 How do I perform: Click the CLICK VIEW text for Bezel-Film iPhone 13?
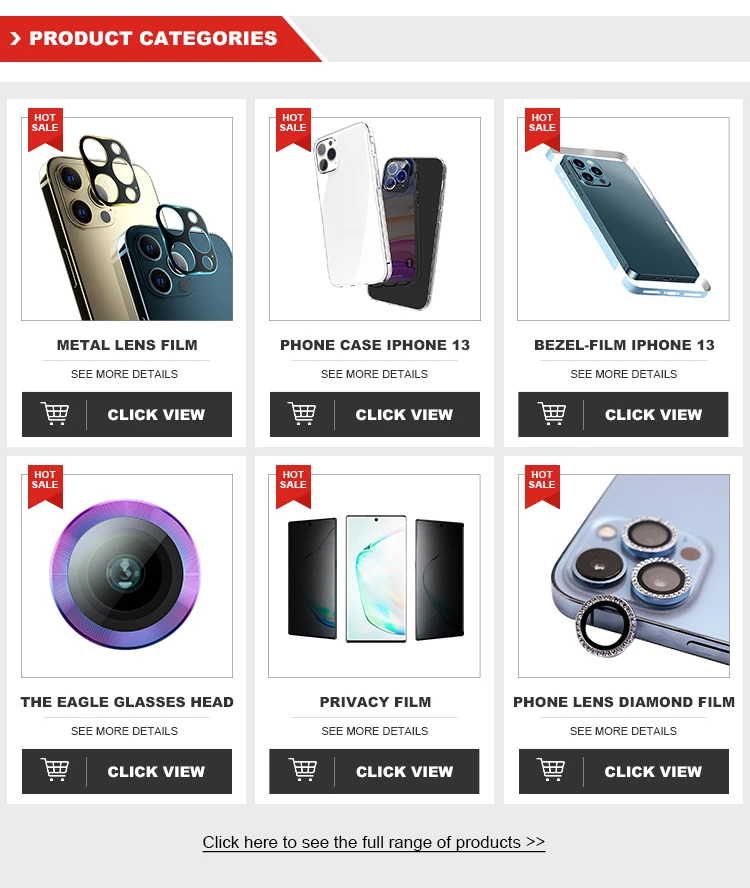(x=653, y=415)
